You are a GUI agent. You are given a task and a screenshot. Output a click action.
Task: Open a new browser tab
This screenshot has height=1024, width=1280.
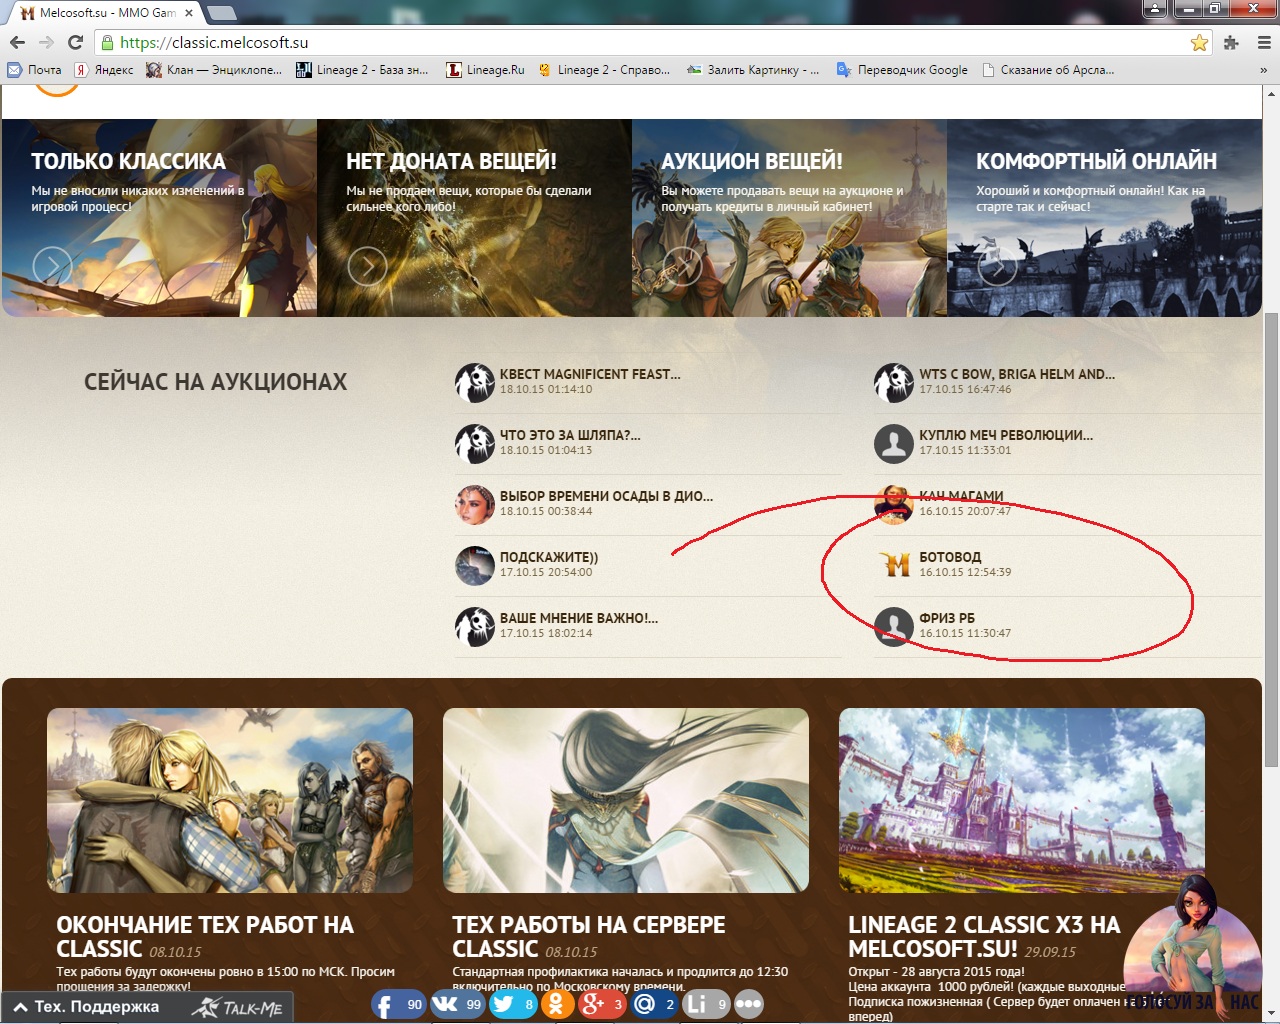(x=222, y=13)
